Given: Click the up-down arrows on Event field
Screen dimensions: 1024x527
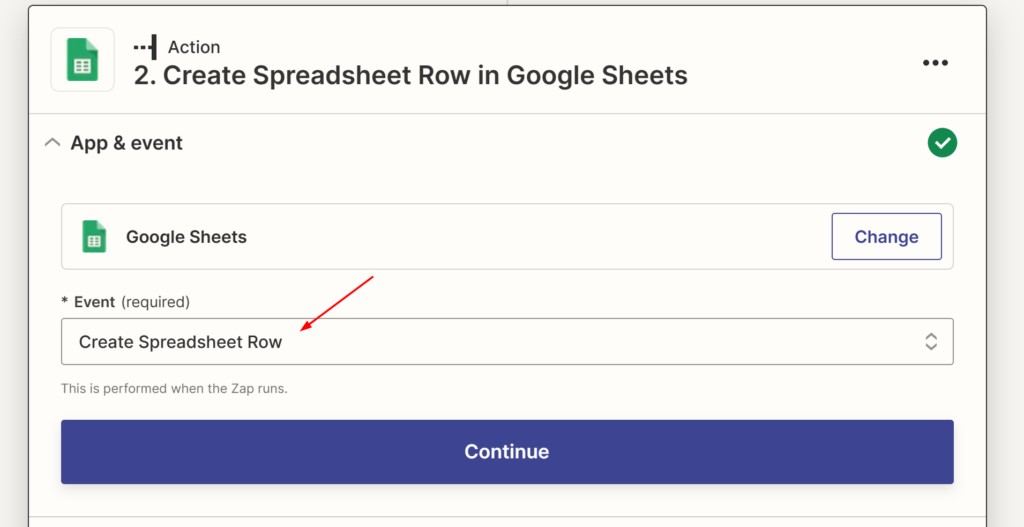Looking at the screenshot, I should point(931,342).
